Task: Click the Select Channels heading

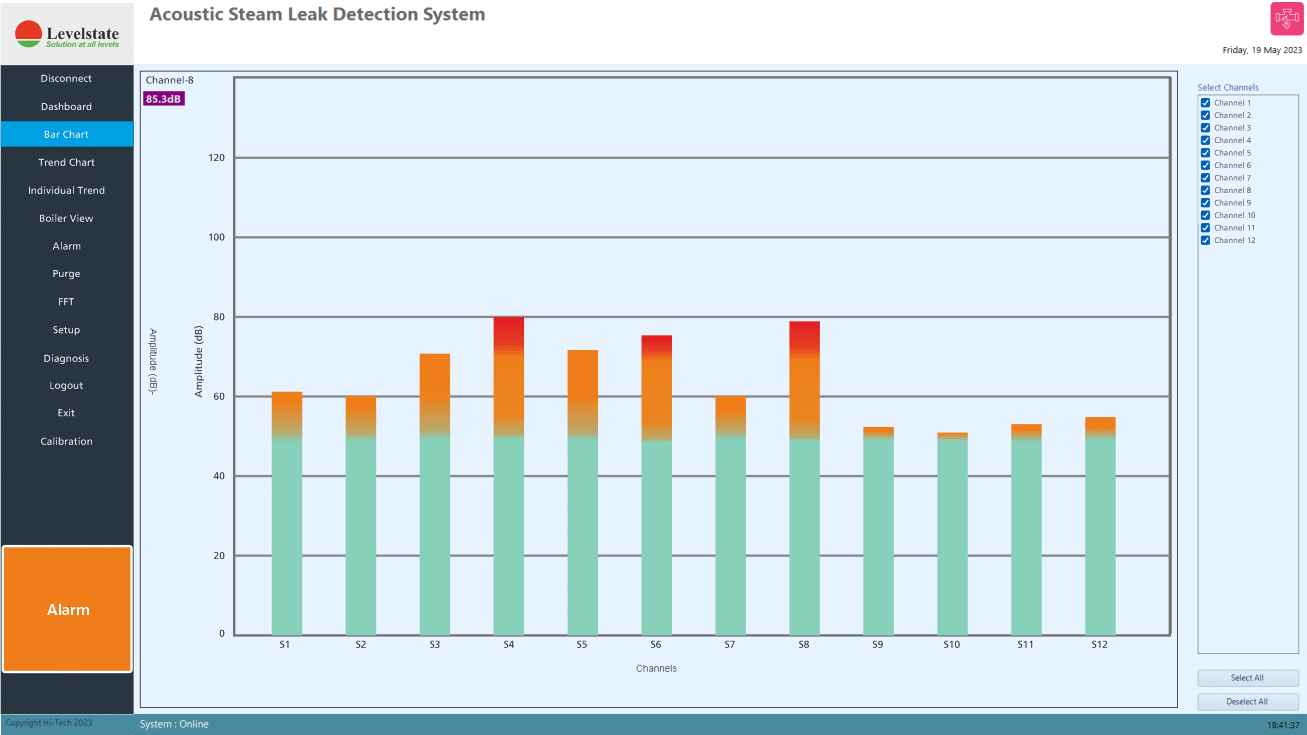Action: tap(1228, 88)
